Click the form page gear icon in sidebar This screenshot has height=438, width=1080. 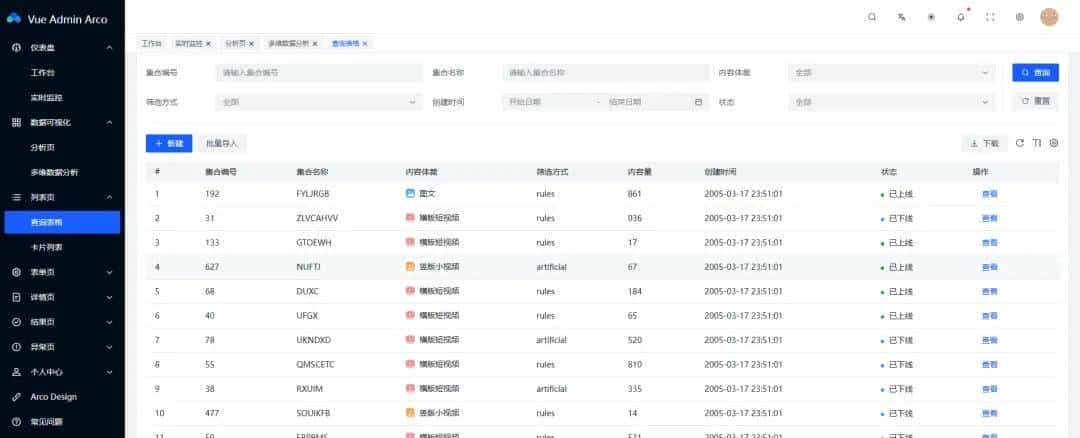[x=17, y=272]
